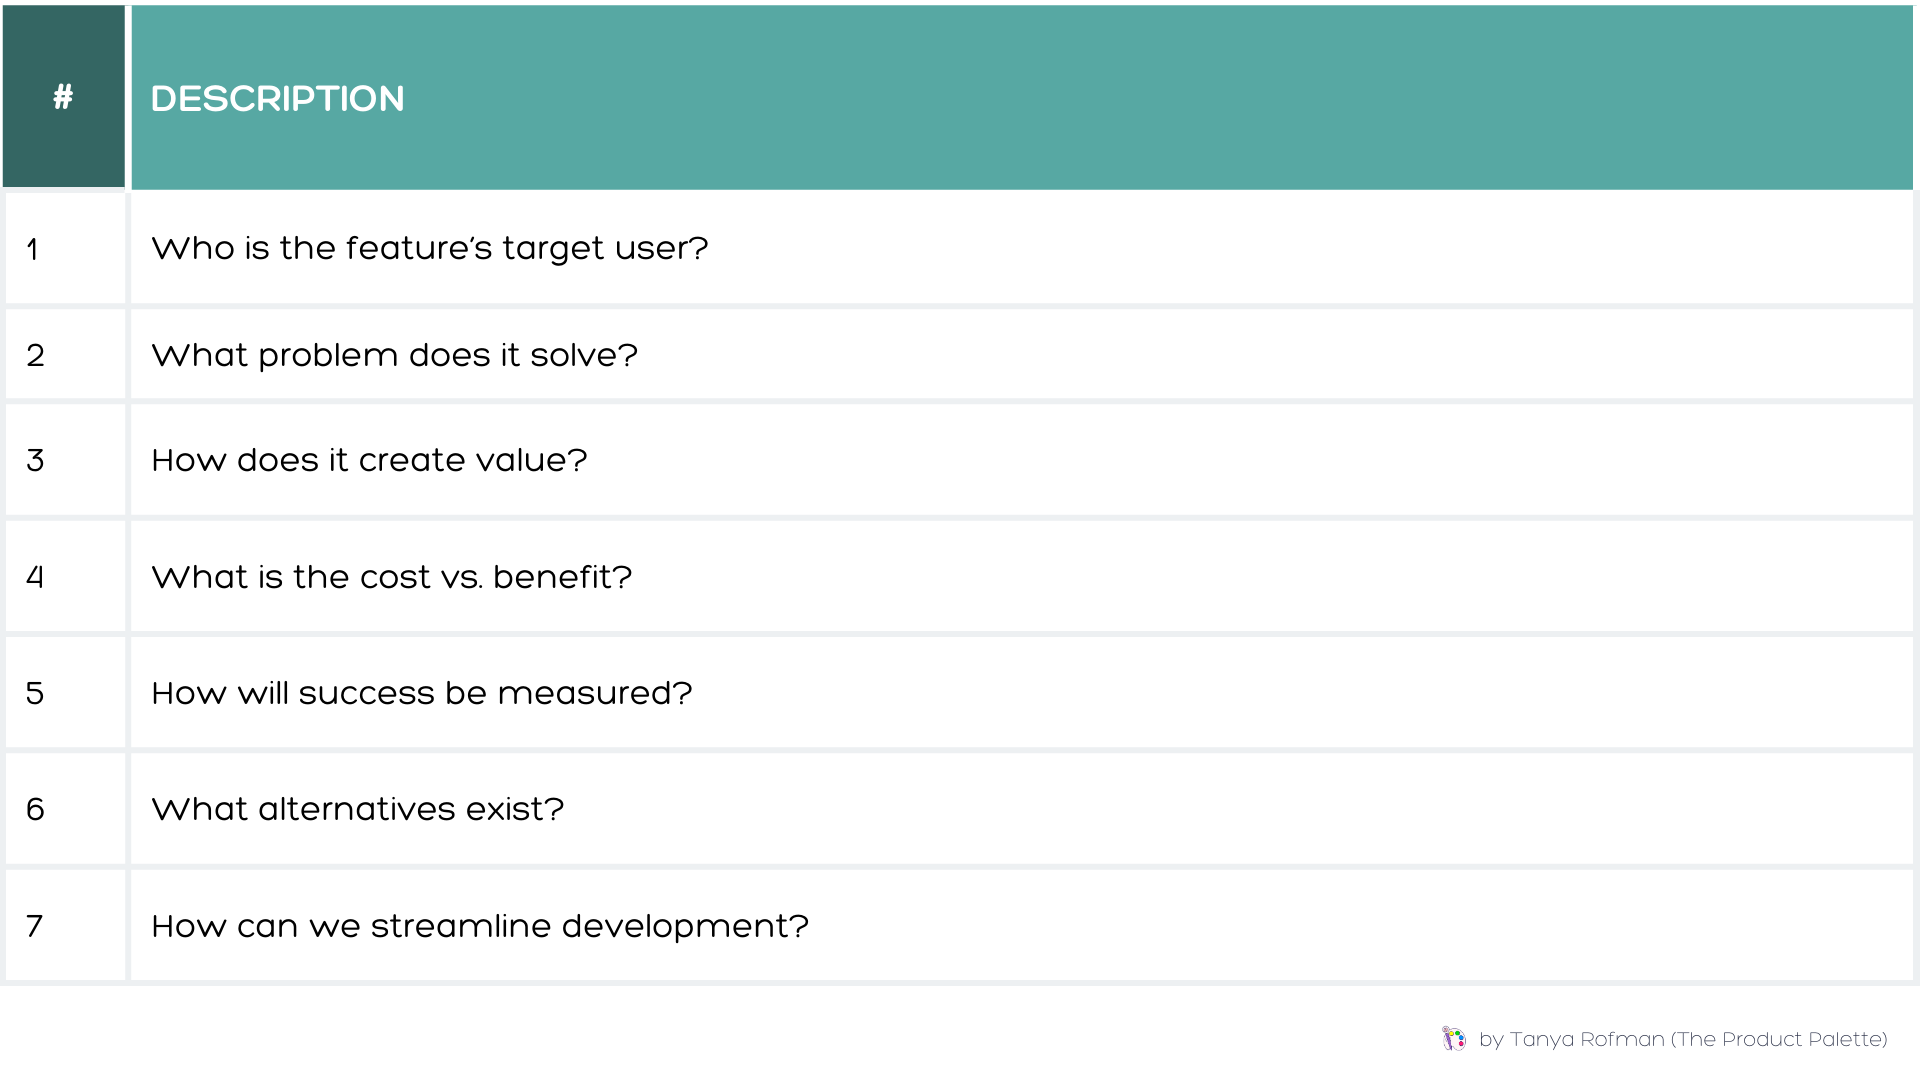
Task: Select "What problem does it solve?" text
Action: click(394, 355)
